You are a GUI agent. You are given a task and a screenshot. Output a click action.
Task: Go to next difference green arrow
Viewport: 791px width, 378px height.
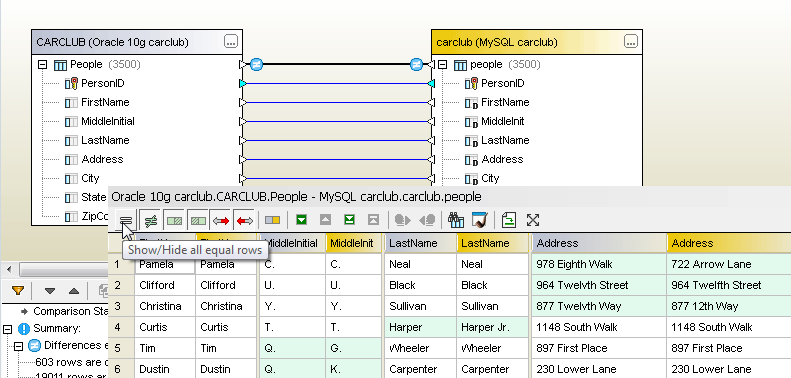pyautogui.click(x=301, y=220)
